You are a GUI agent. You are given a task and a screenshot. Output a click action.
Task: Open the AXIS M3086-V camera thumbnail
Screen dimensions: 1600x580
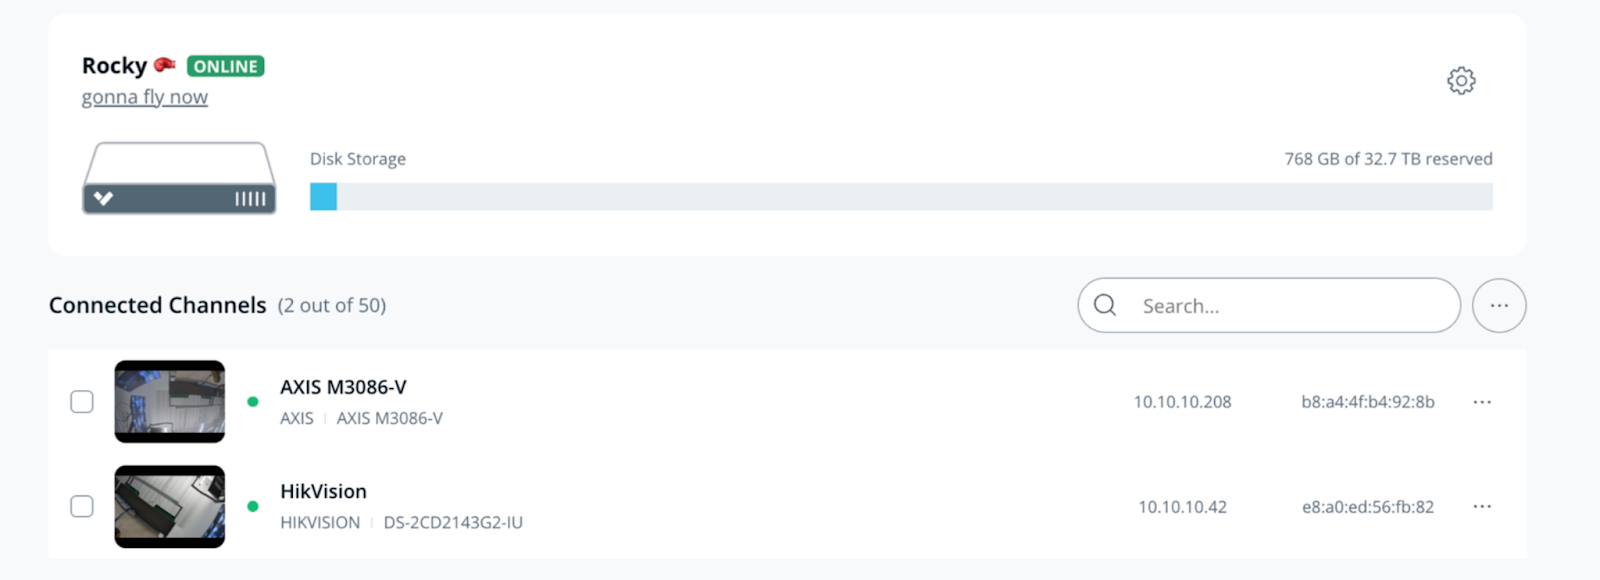(x=170, y=402)
